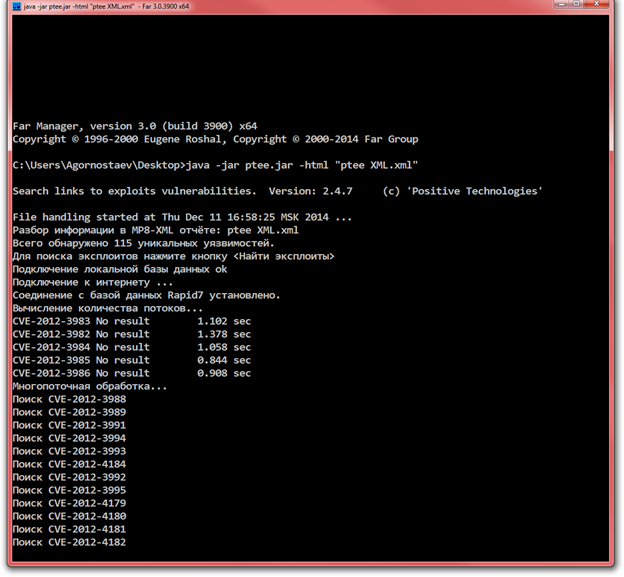Click the 'Far Manager, version 3.0' line

(x=134, y=126)
